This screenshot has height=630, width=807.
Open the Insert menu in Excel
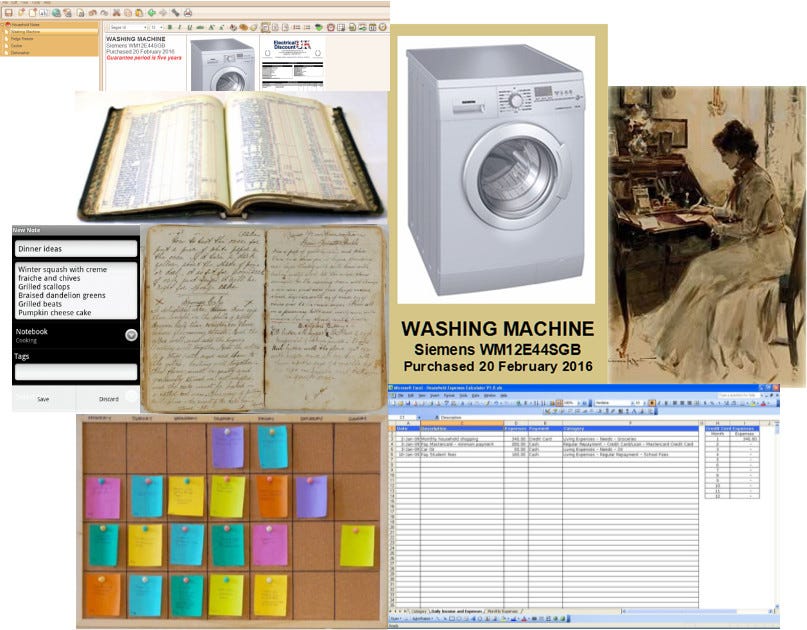(435, 395)
